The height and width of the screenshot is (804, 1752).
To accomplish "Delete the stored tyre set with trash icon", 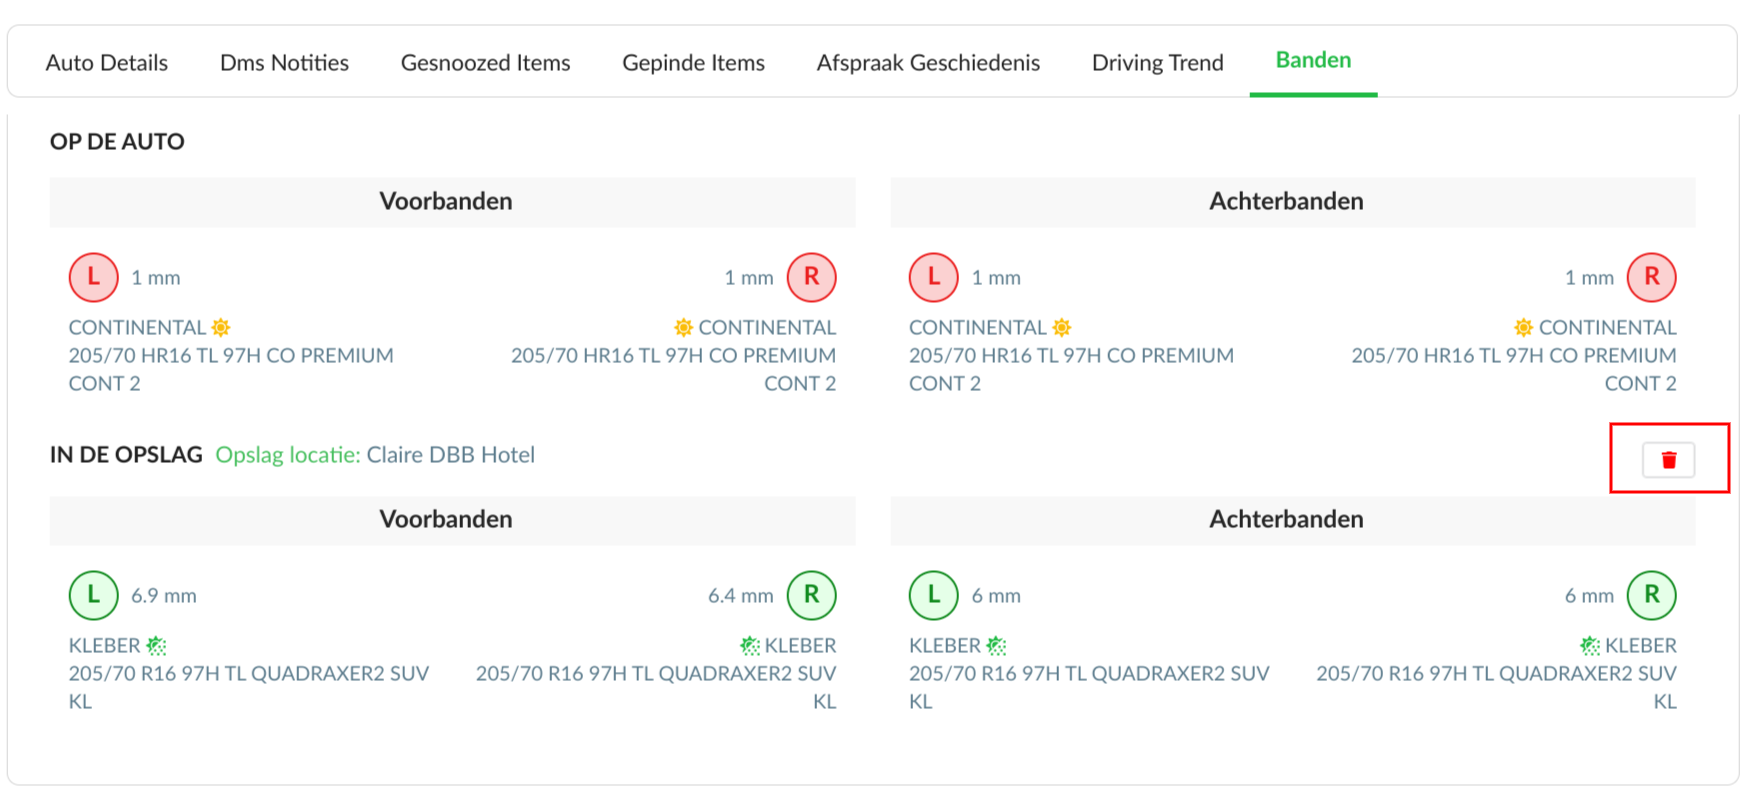I will [x=1668, y=460].
